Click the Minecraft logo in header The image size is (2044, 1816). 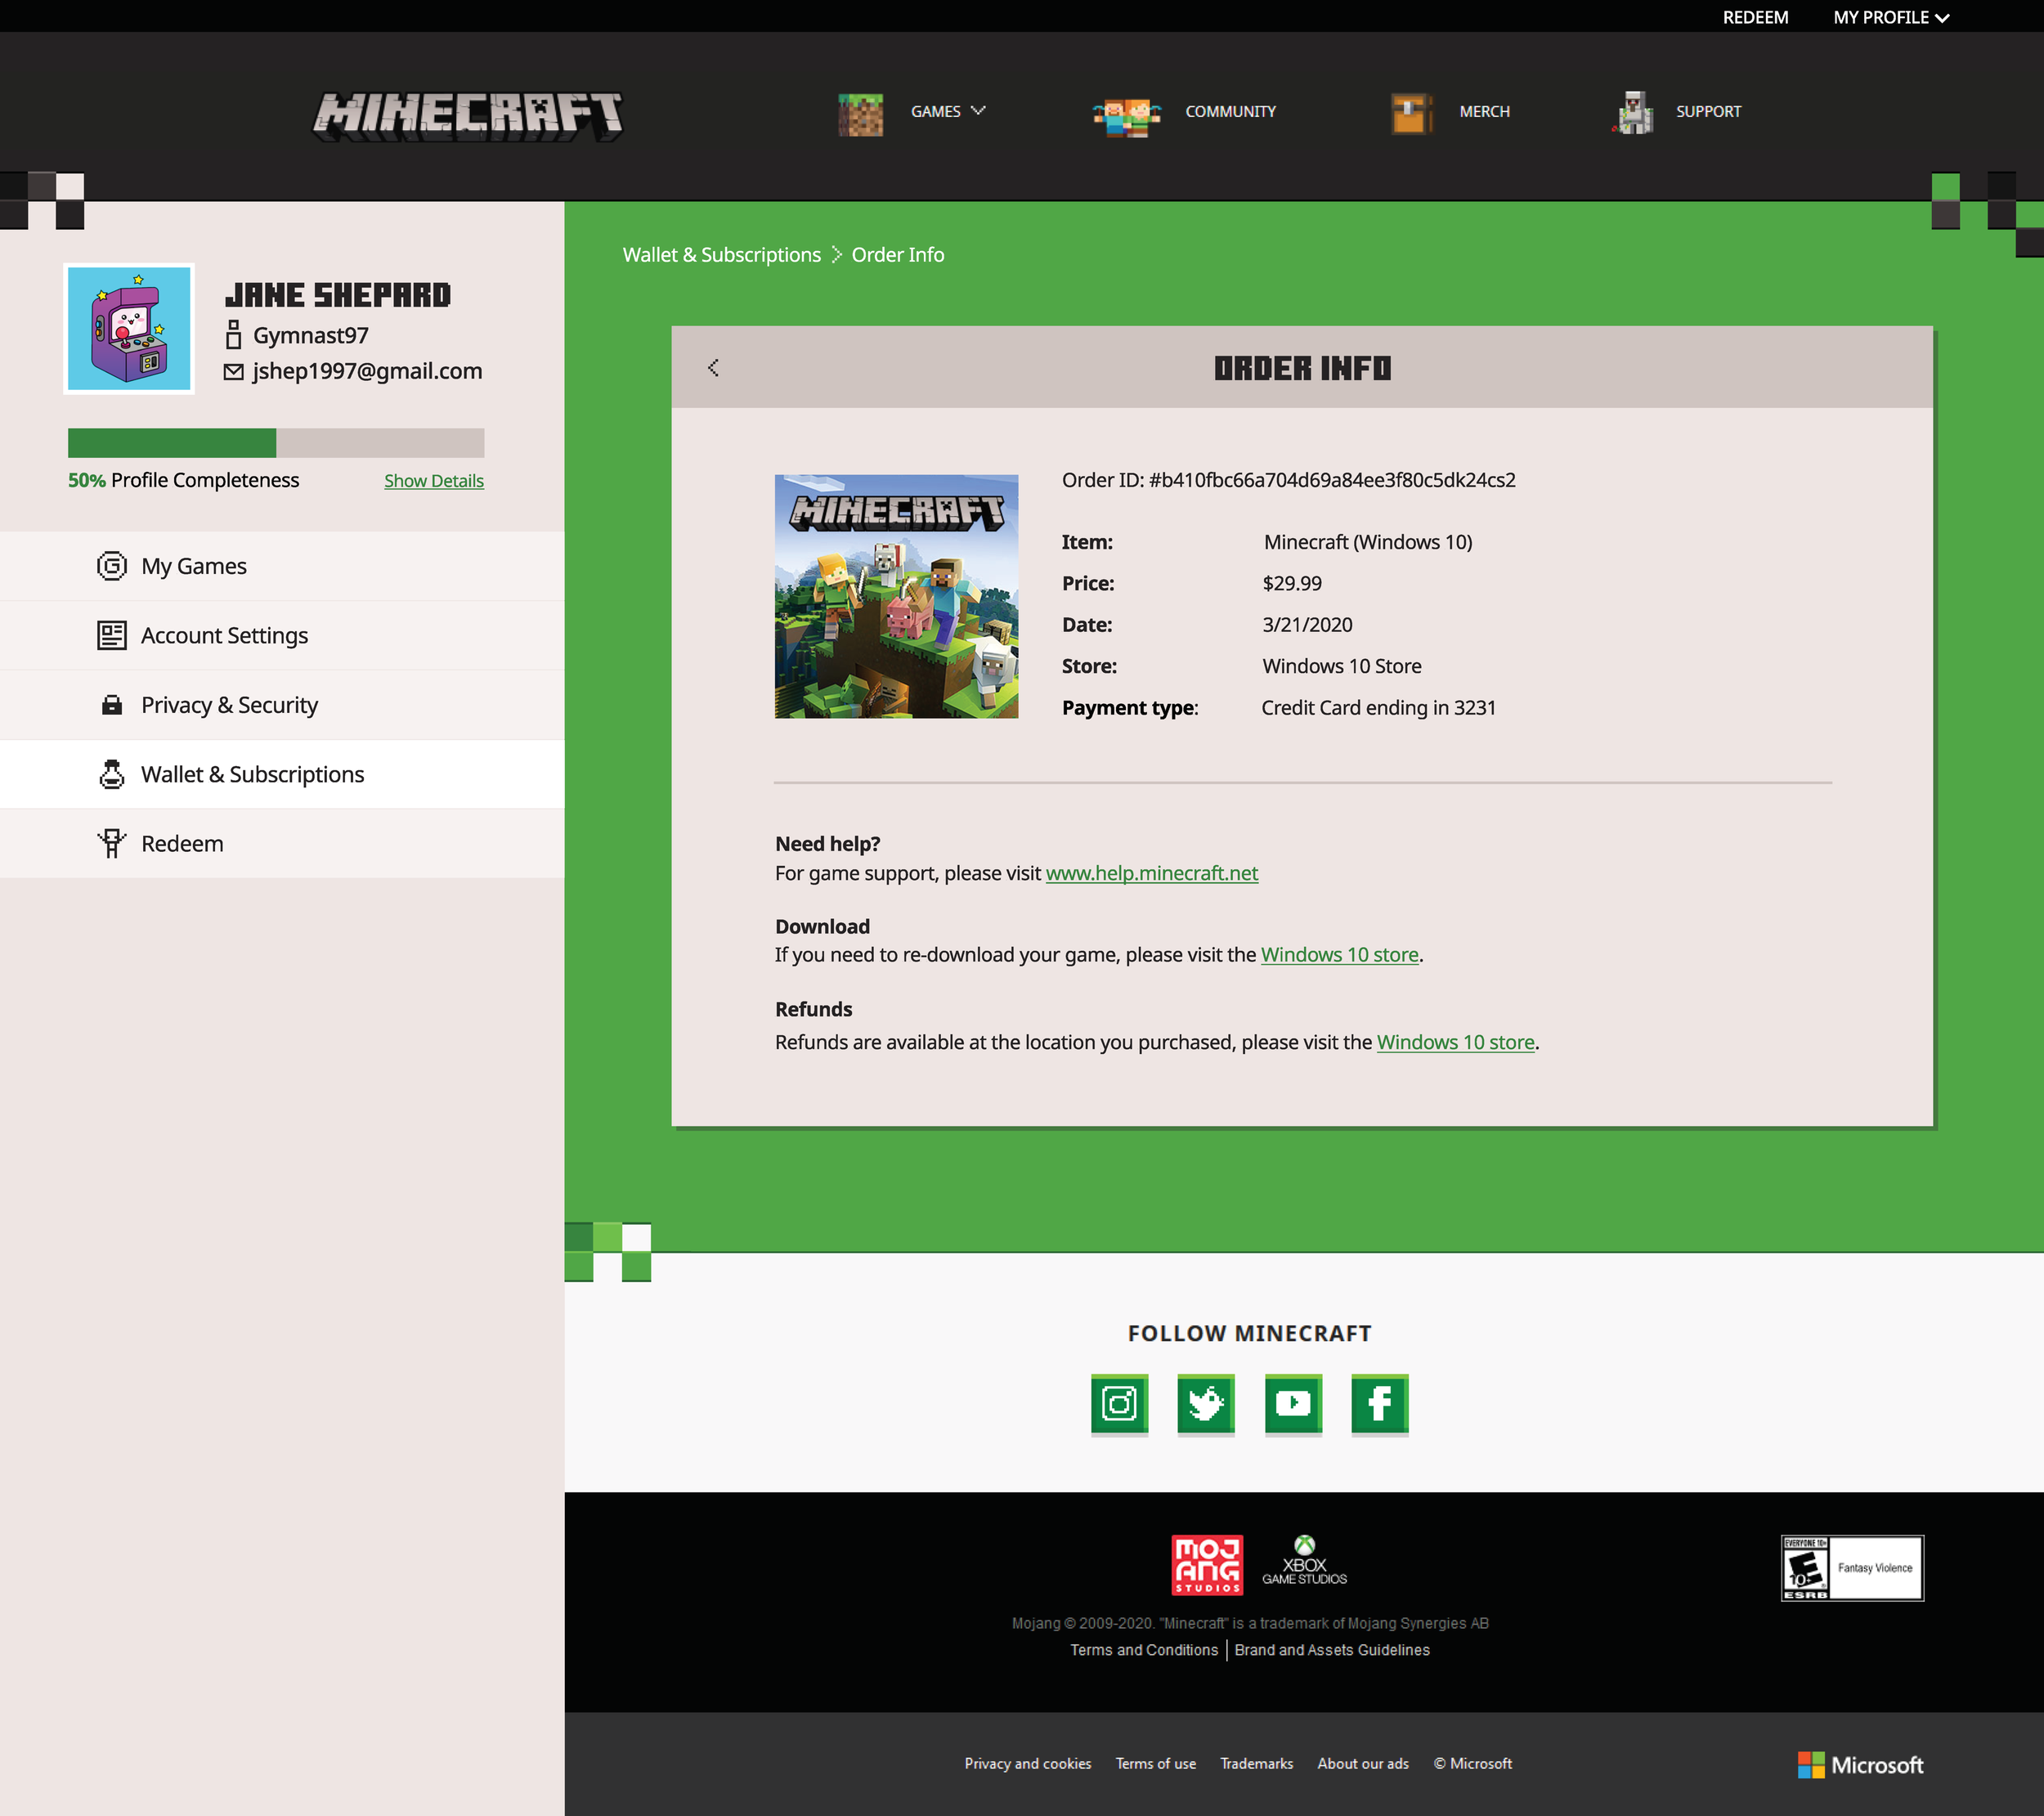[x=468, y=116]
